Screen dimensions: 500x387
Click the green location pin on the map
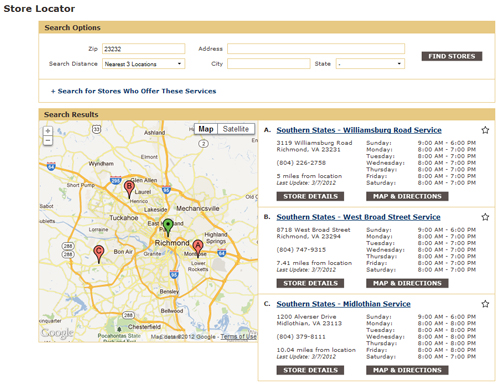point(168,227)
